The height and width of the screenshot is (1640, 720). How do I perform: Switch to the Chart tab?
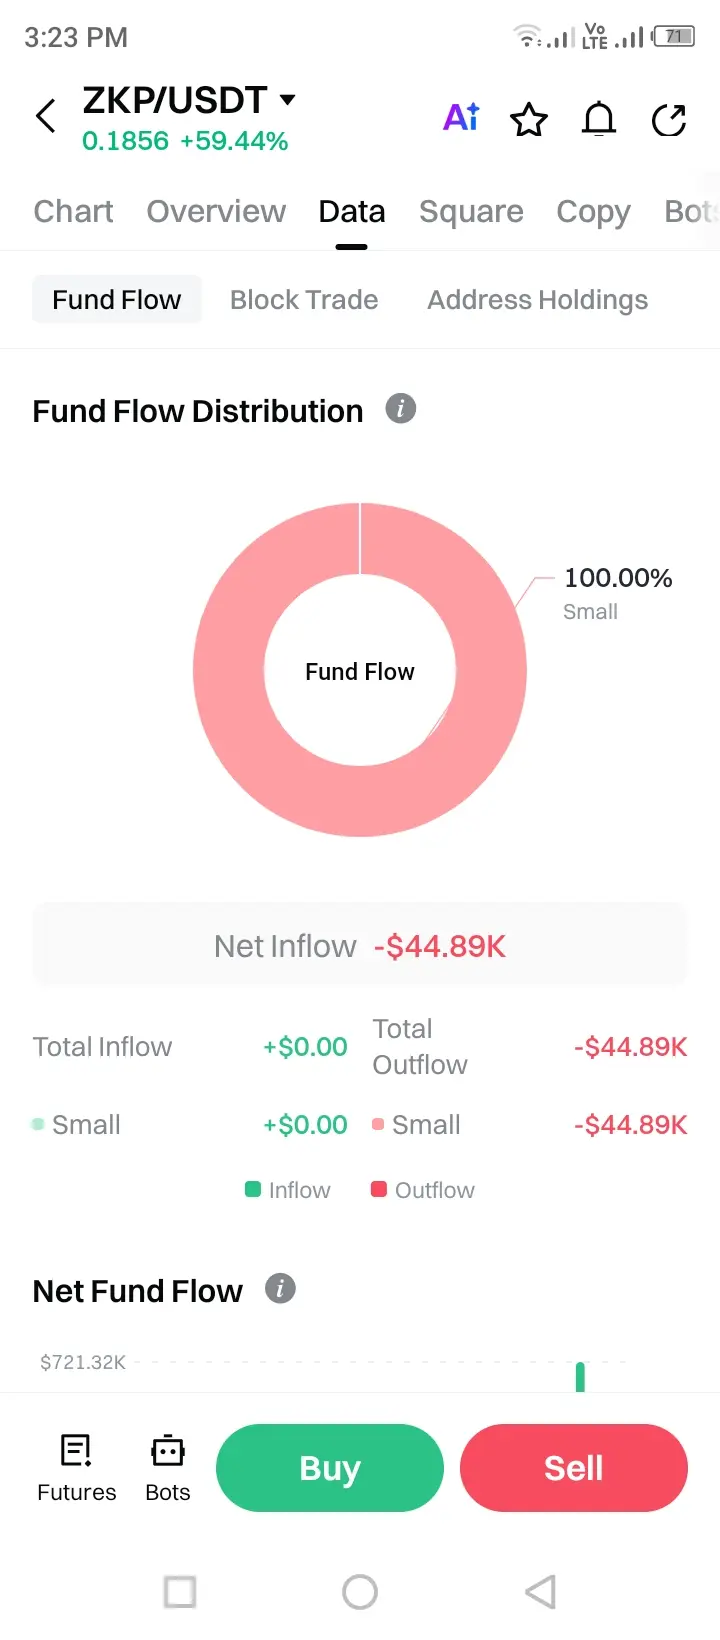coord(73,212)
